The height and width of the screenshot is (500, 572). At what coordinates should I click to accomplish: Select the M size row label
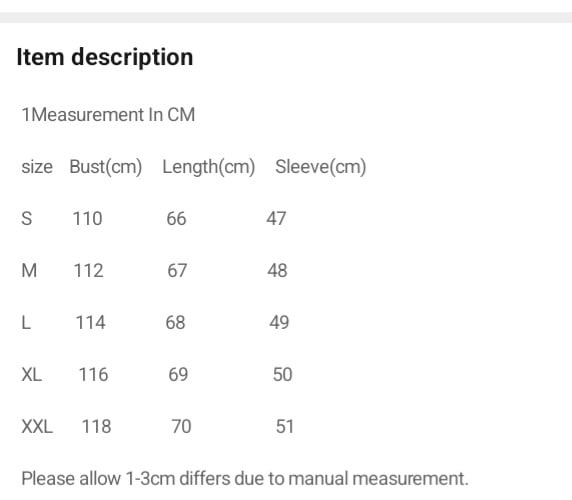coord(29,271)
